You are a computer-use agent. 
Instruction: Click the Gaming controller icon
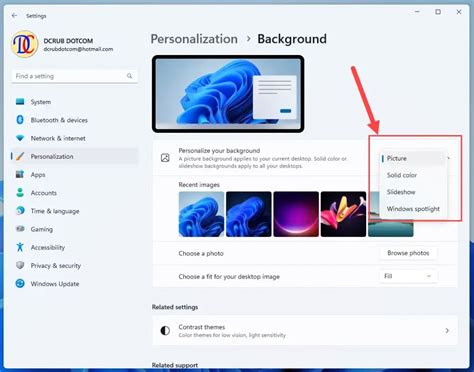click(20, 229)
